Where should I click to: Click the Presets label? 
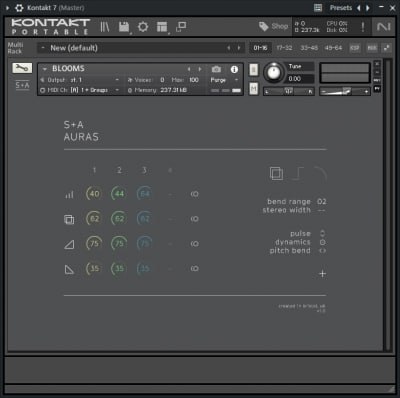click(x=341, y=8)
